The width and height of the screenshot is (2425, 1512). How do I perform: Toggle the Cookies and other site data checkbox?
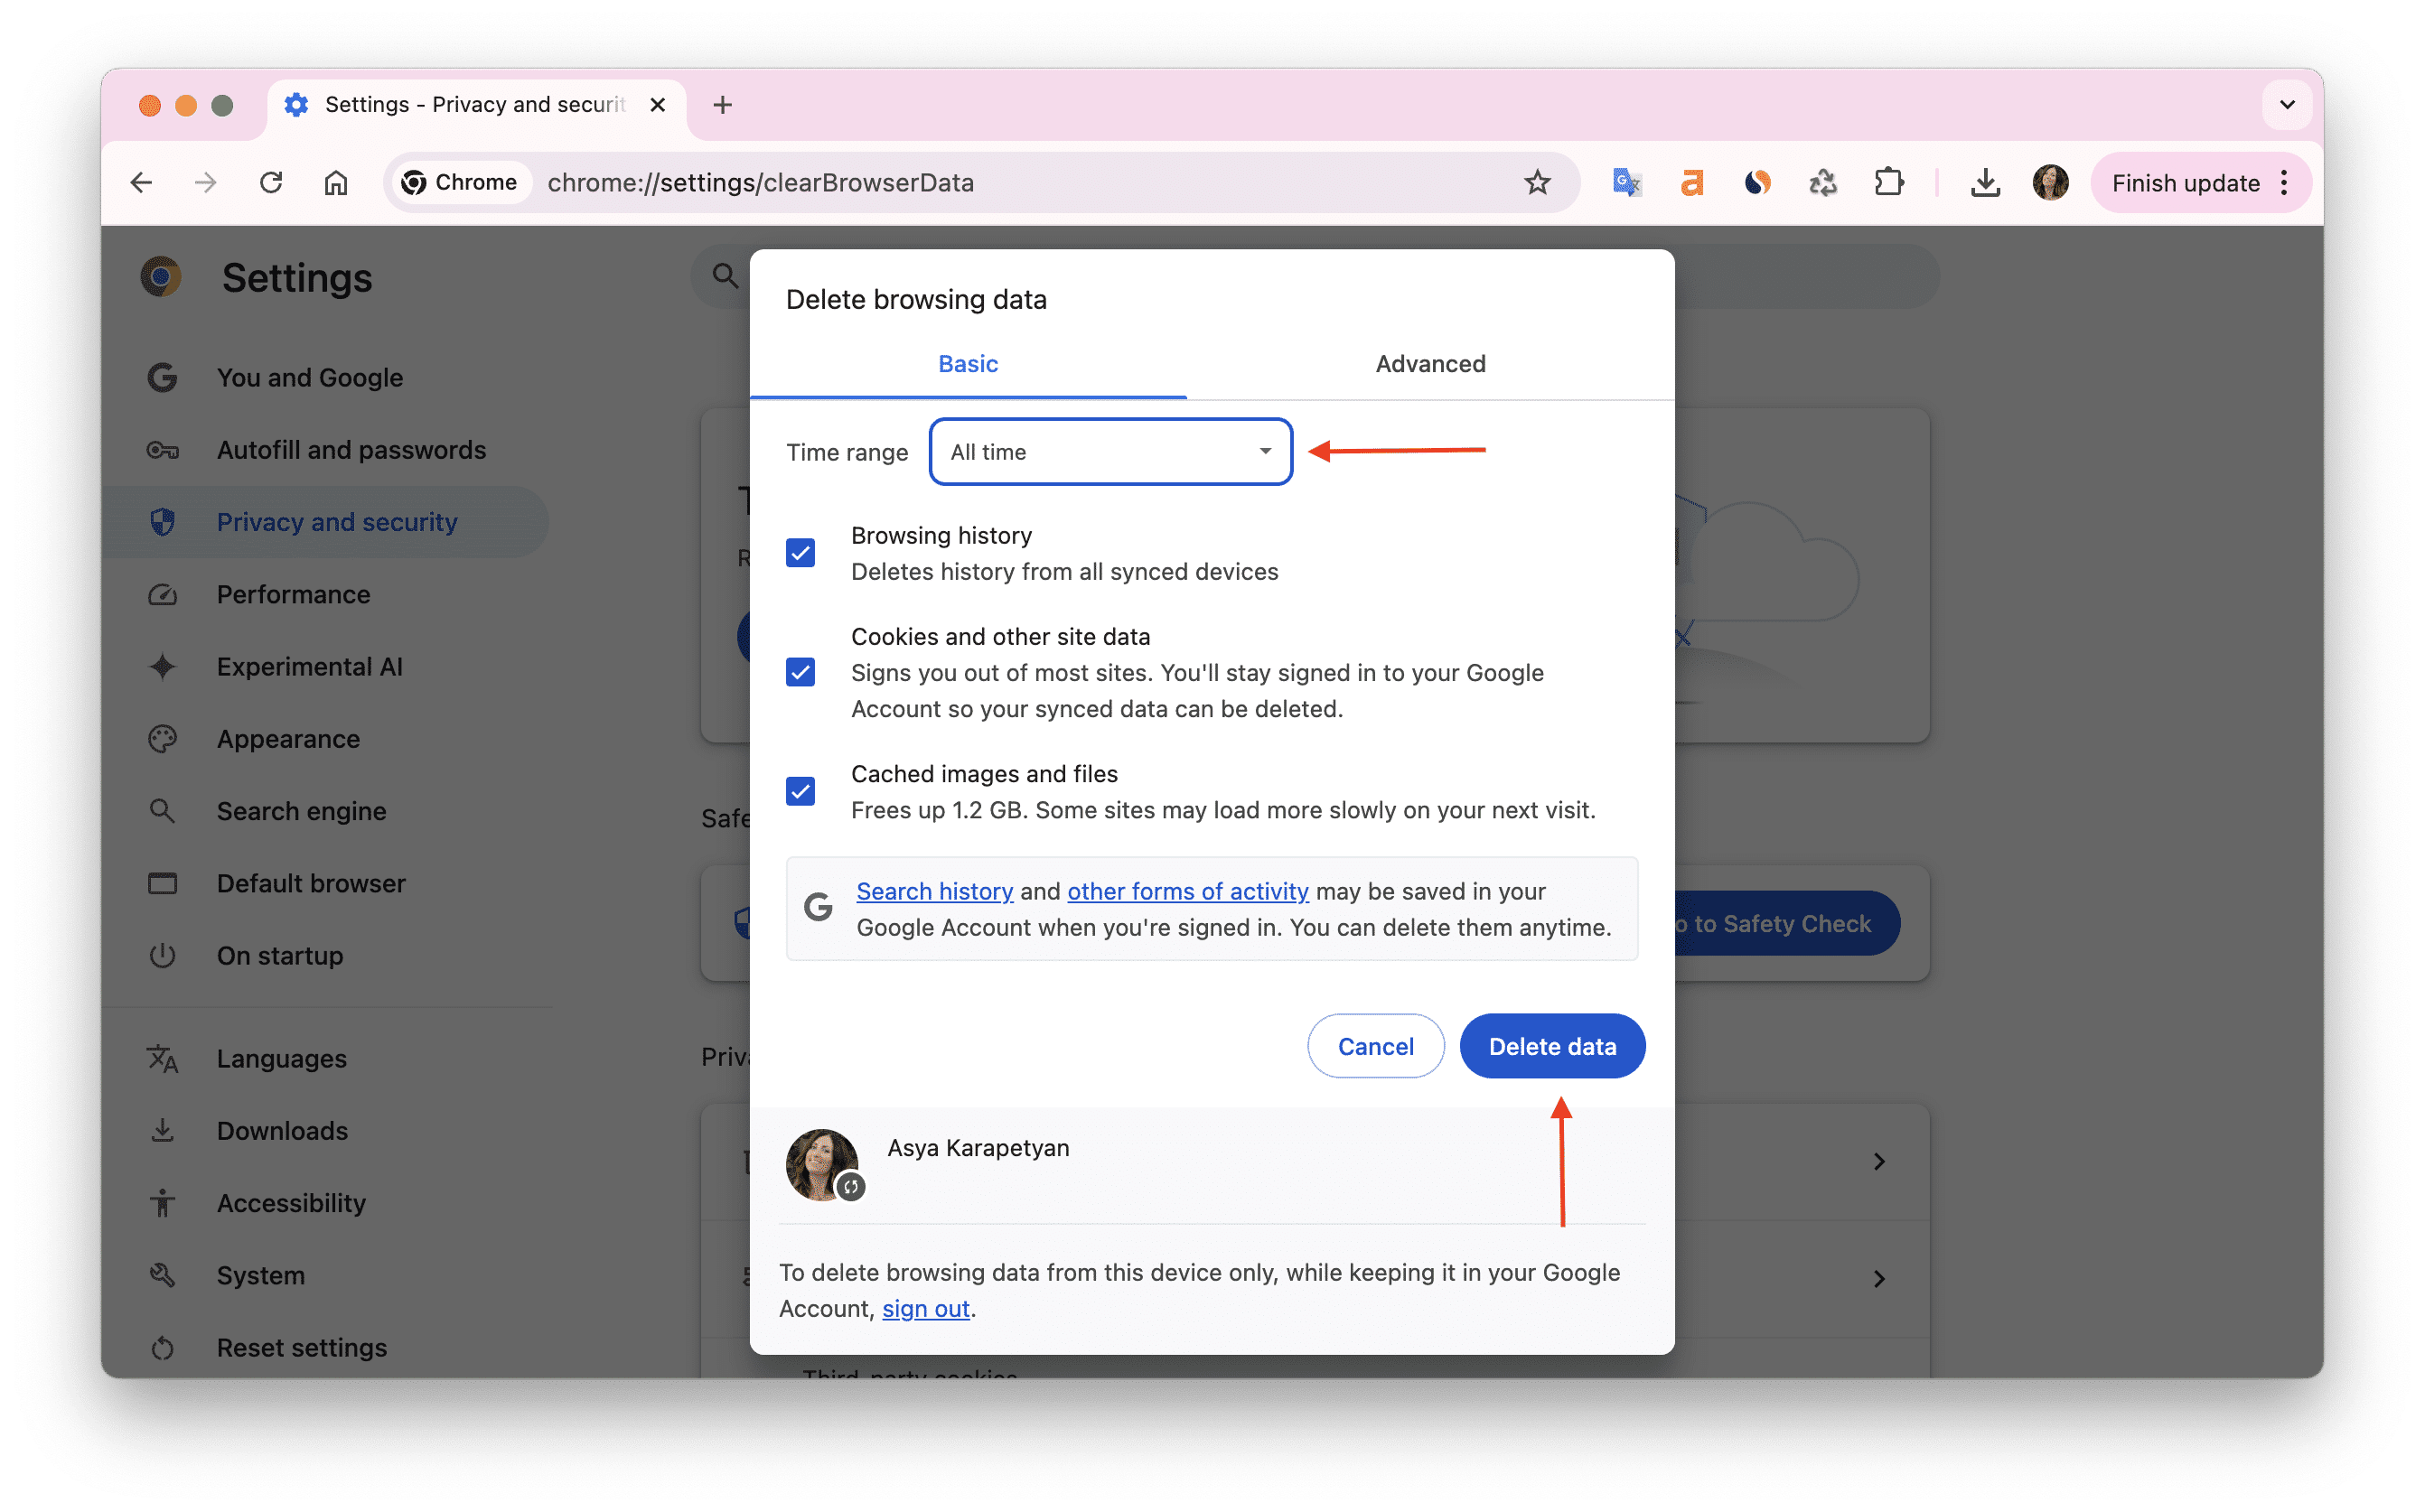click(x=800, y=670)
